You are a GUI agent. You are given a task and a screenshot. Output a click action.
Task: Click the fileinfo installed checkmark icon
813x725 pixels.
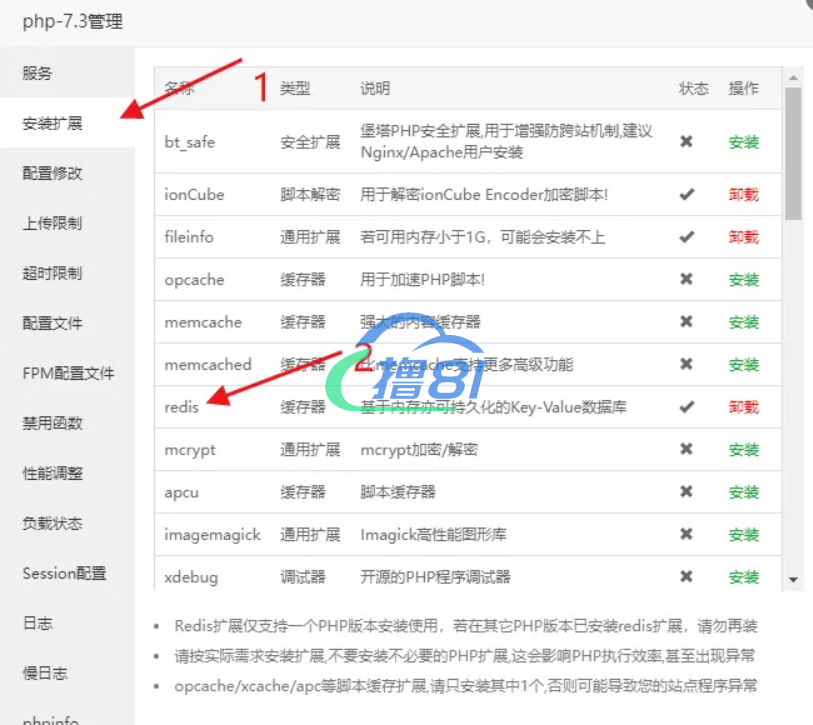[686, 237]
